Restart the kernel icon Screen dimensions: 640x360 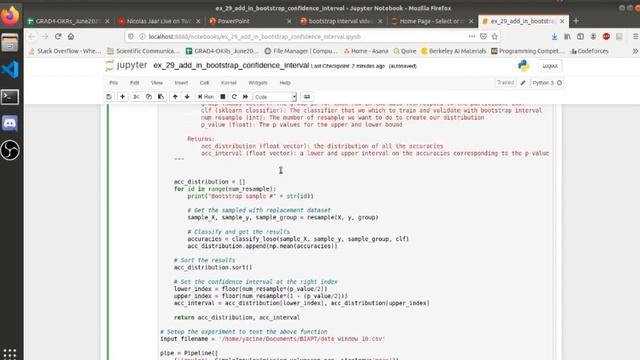click(x=234, y=97)
